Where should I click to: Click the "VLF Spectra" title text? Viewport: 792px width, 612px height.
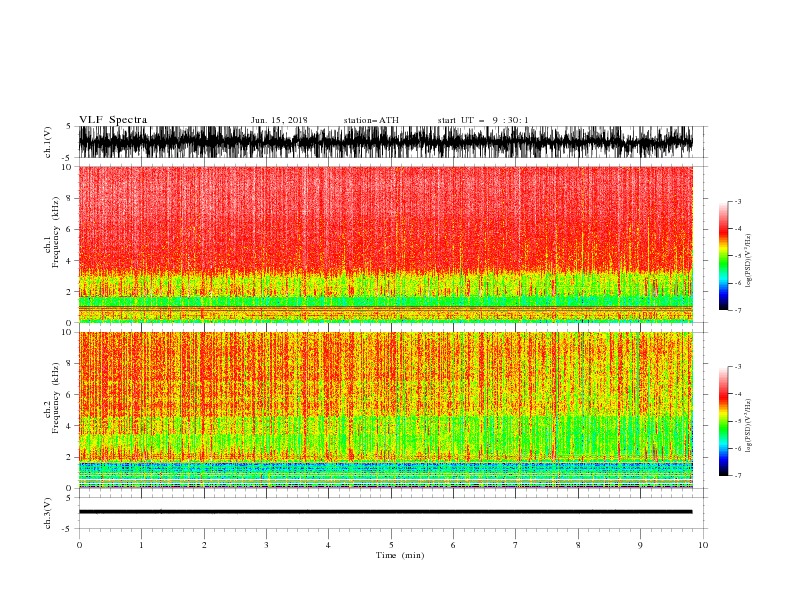point(113,120)
